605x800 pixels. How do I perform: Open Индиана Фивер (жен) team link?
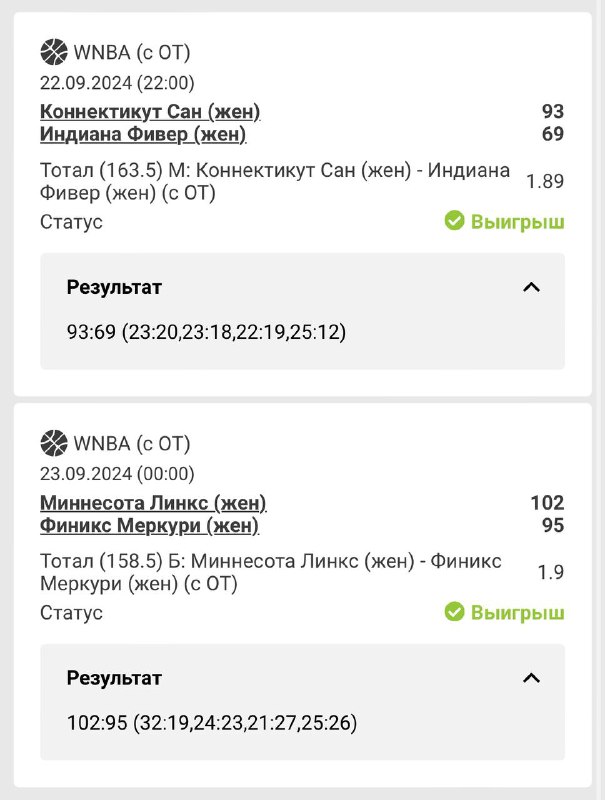(143, 134)
